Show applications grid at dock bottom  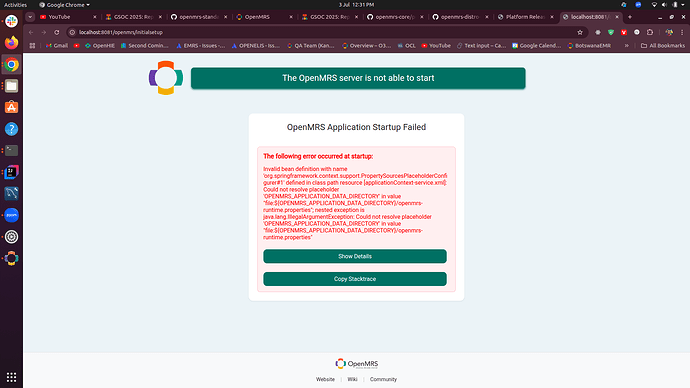pyautogui.click(x=11, y=377)
